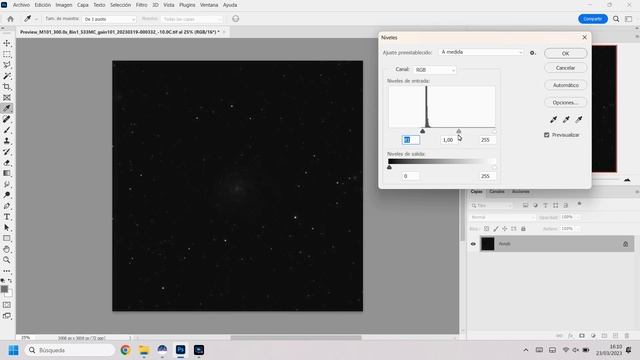The width and height of the screenshot is (640, 360).
Task: Toggle Quick Mask mode icon
Action: coord(7,305)
